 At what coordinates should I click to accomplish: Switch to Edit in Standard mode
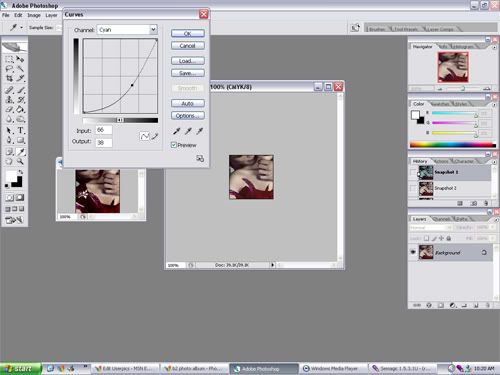tap(9, 198)
